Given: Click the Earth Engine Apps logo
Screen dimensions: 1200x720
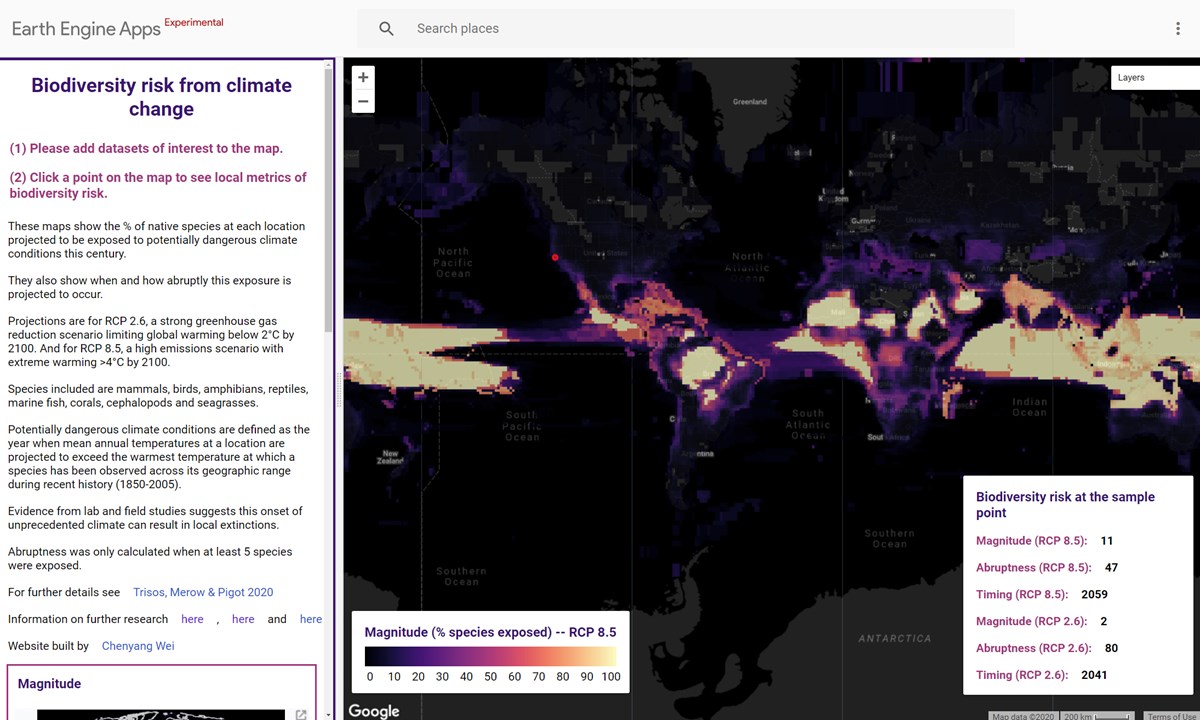Looking at the screenshot, I should (86, 29).
